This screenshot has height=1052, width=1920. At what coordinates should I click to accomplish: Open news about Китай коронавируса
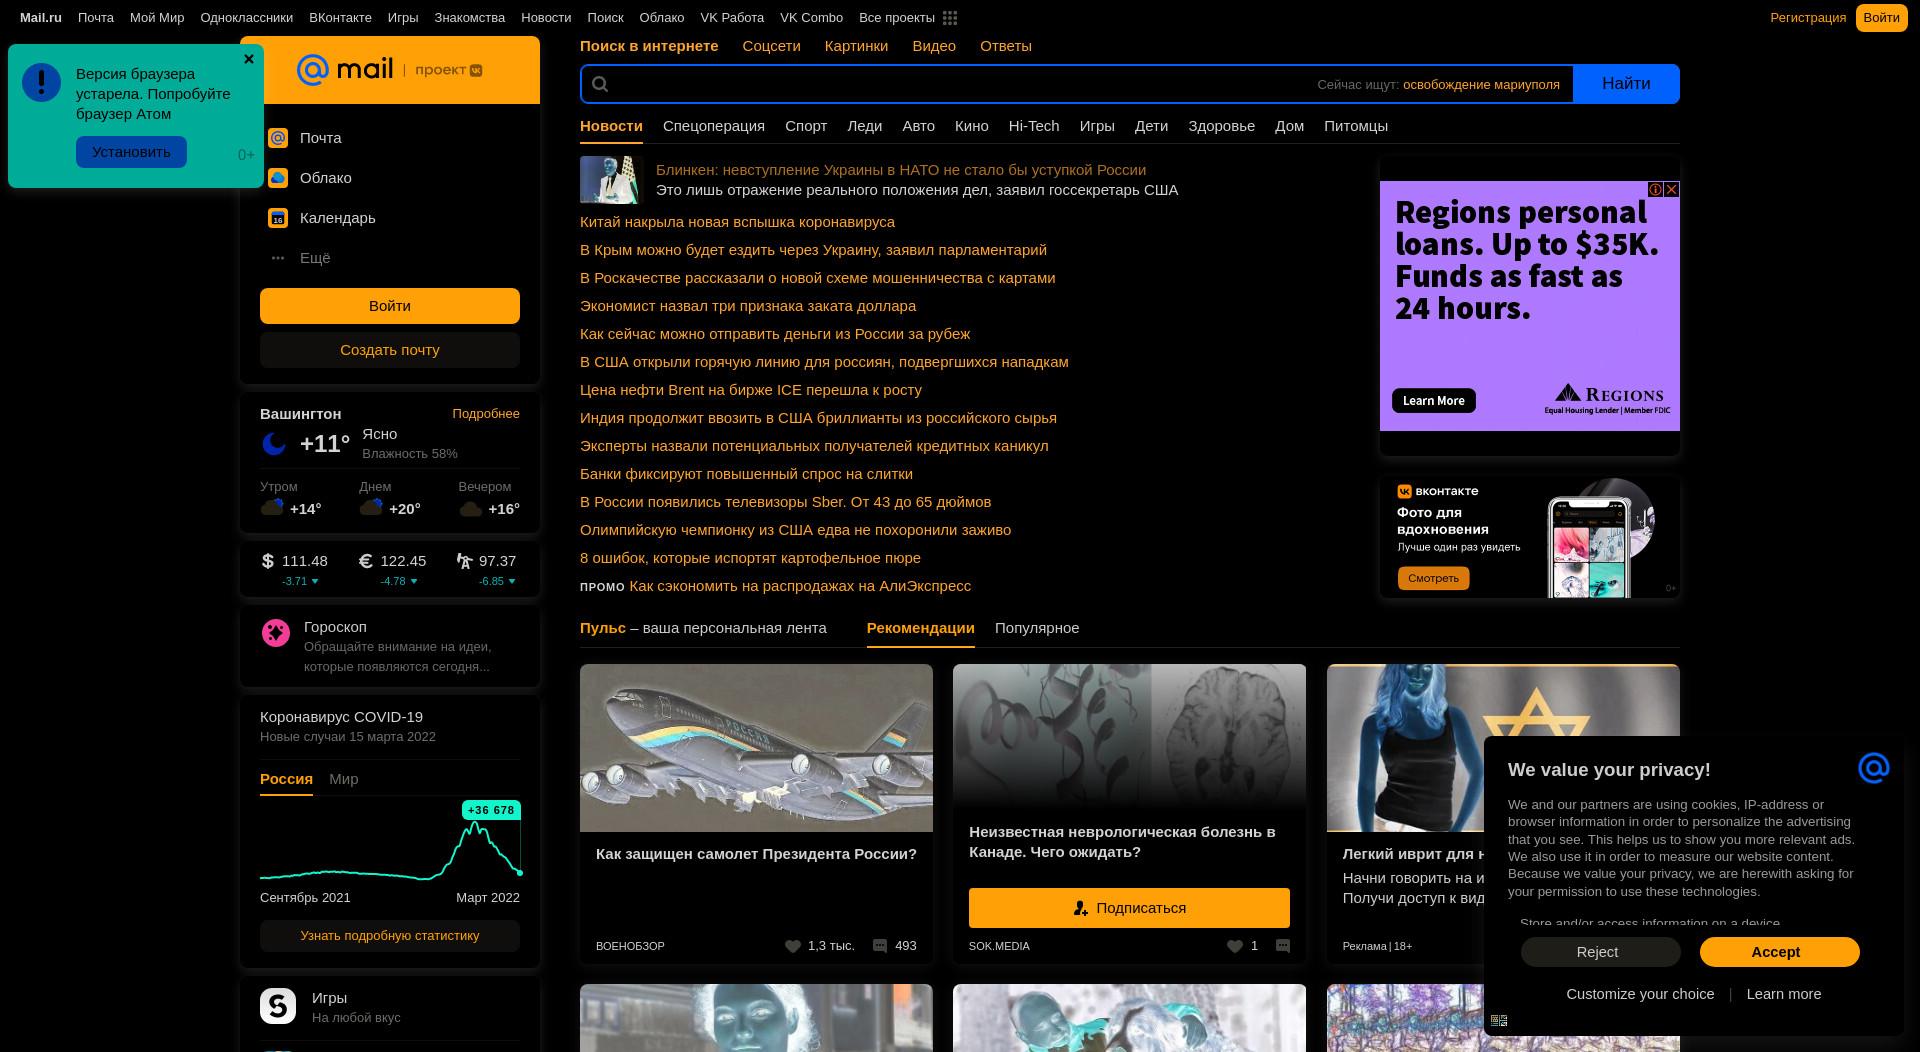737,222
